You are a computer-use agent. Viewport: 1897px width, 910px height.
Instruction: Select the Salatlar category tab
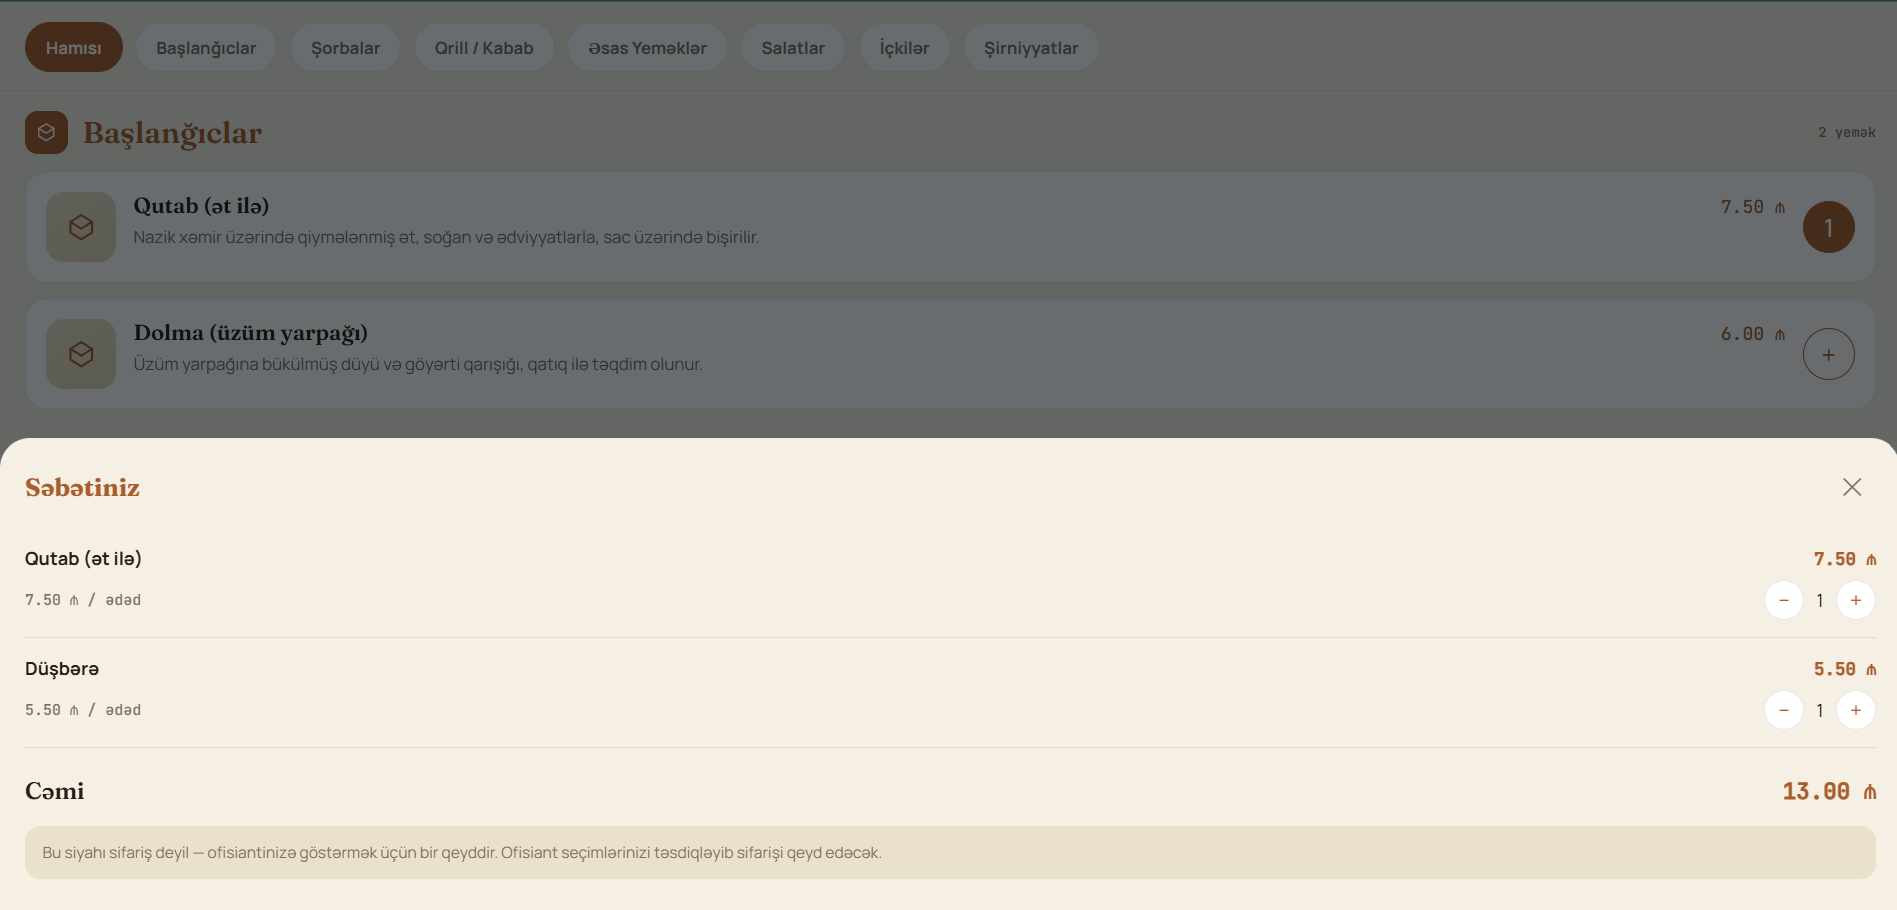tap(793, 48)
